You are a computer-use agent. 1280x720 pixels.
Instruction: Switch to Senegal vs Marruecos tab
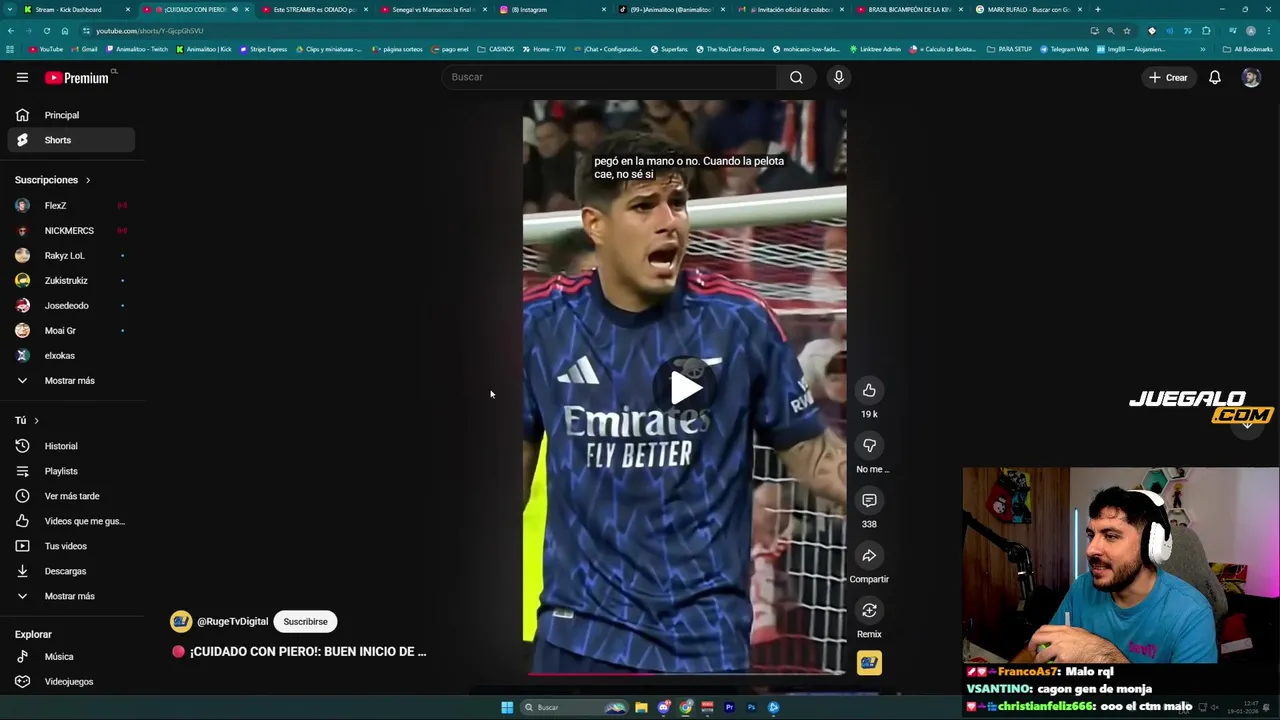point(432,9)
